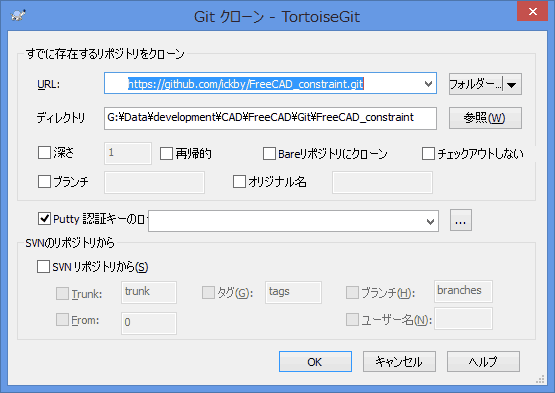
Task: Open help with the ヘルプ button
Action: 483,361
